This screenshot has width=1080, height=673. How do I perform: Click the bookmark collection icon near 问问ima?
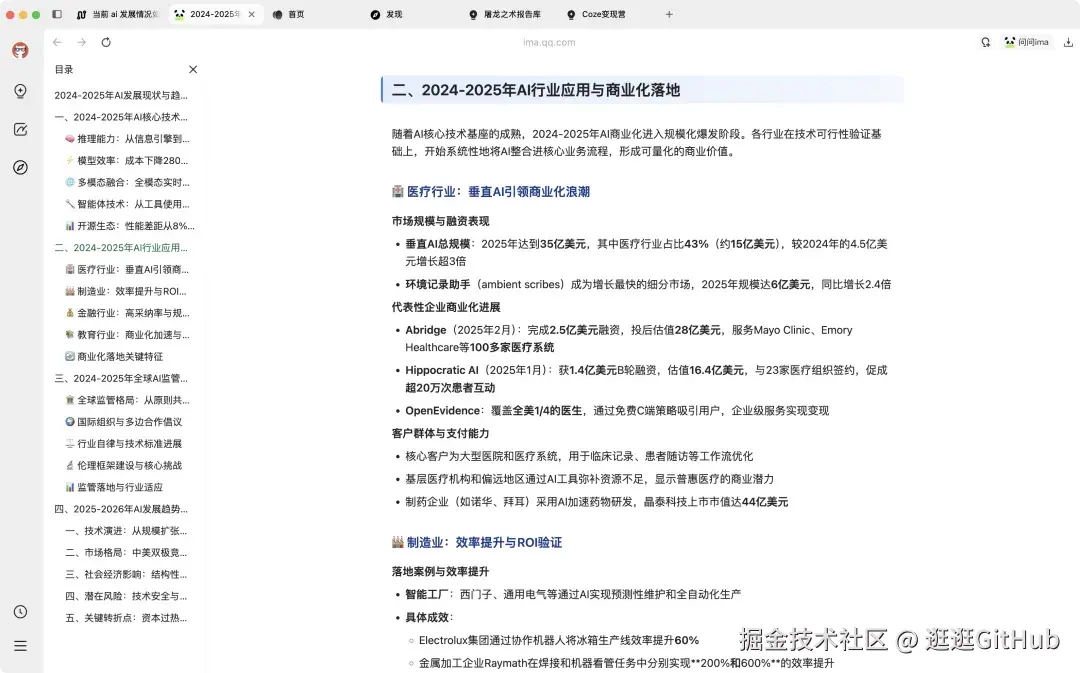click(x=986, y=42)
